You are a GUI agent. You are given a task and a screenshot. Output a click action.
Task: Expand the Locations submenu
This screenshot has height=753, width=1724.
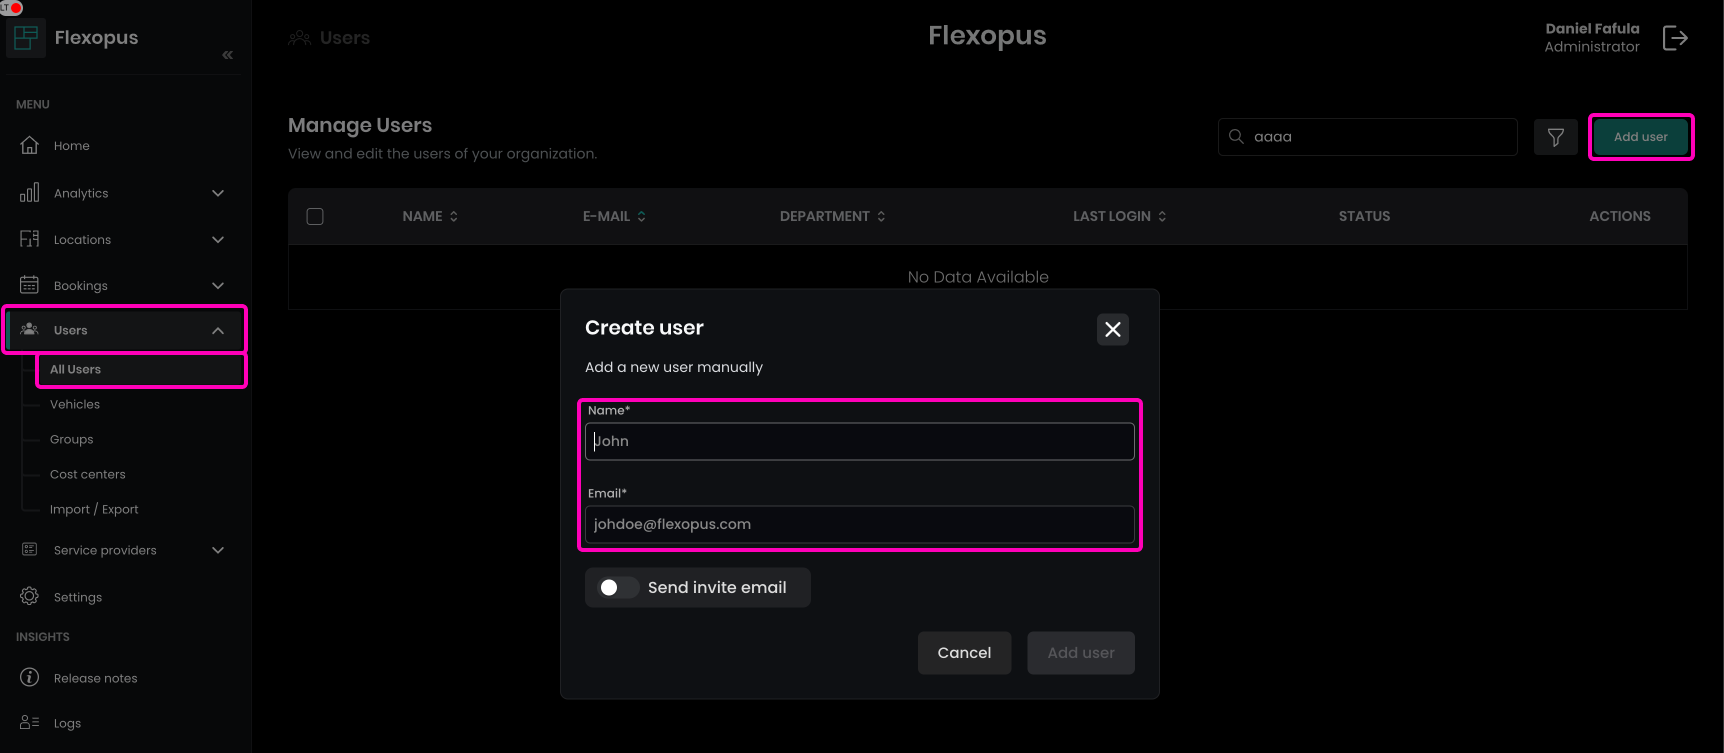(218, 240)
